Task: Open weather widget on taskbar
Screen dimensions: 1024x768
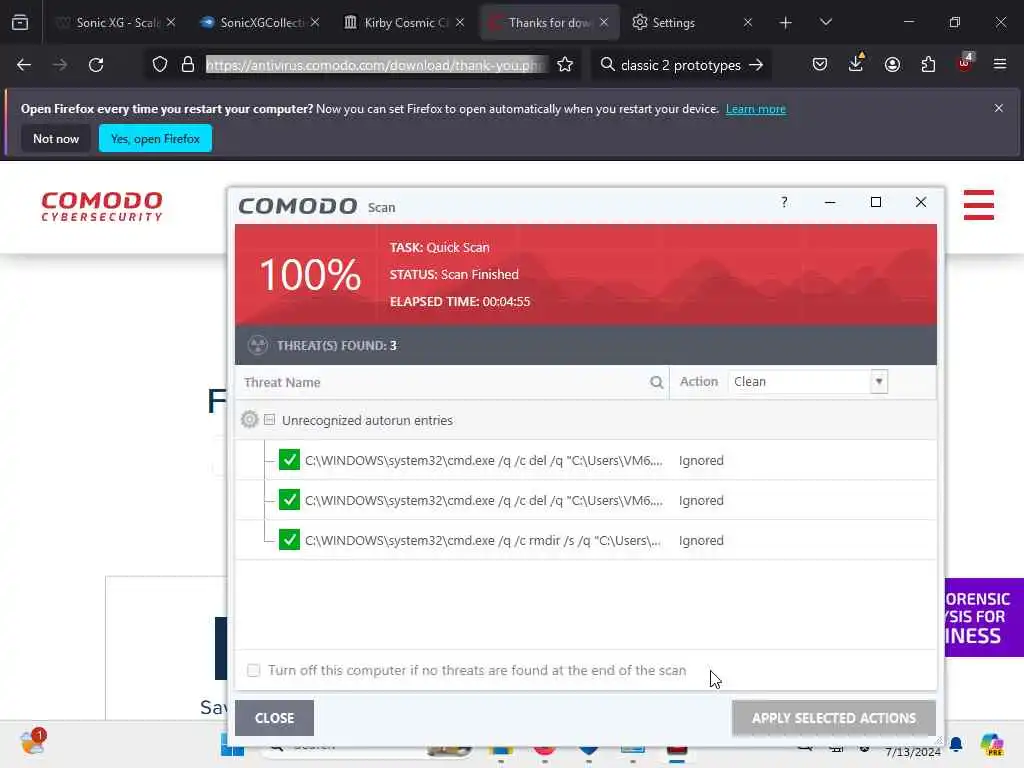Action: (x=33, y=741)
